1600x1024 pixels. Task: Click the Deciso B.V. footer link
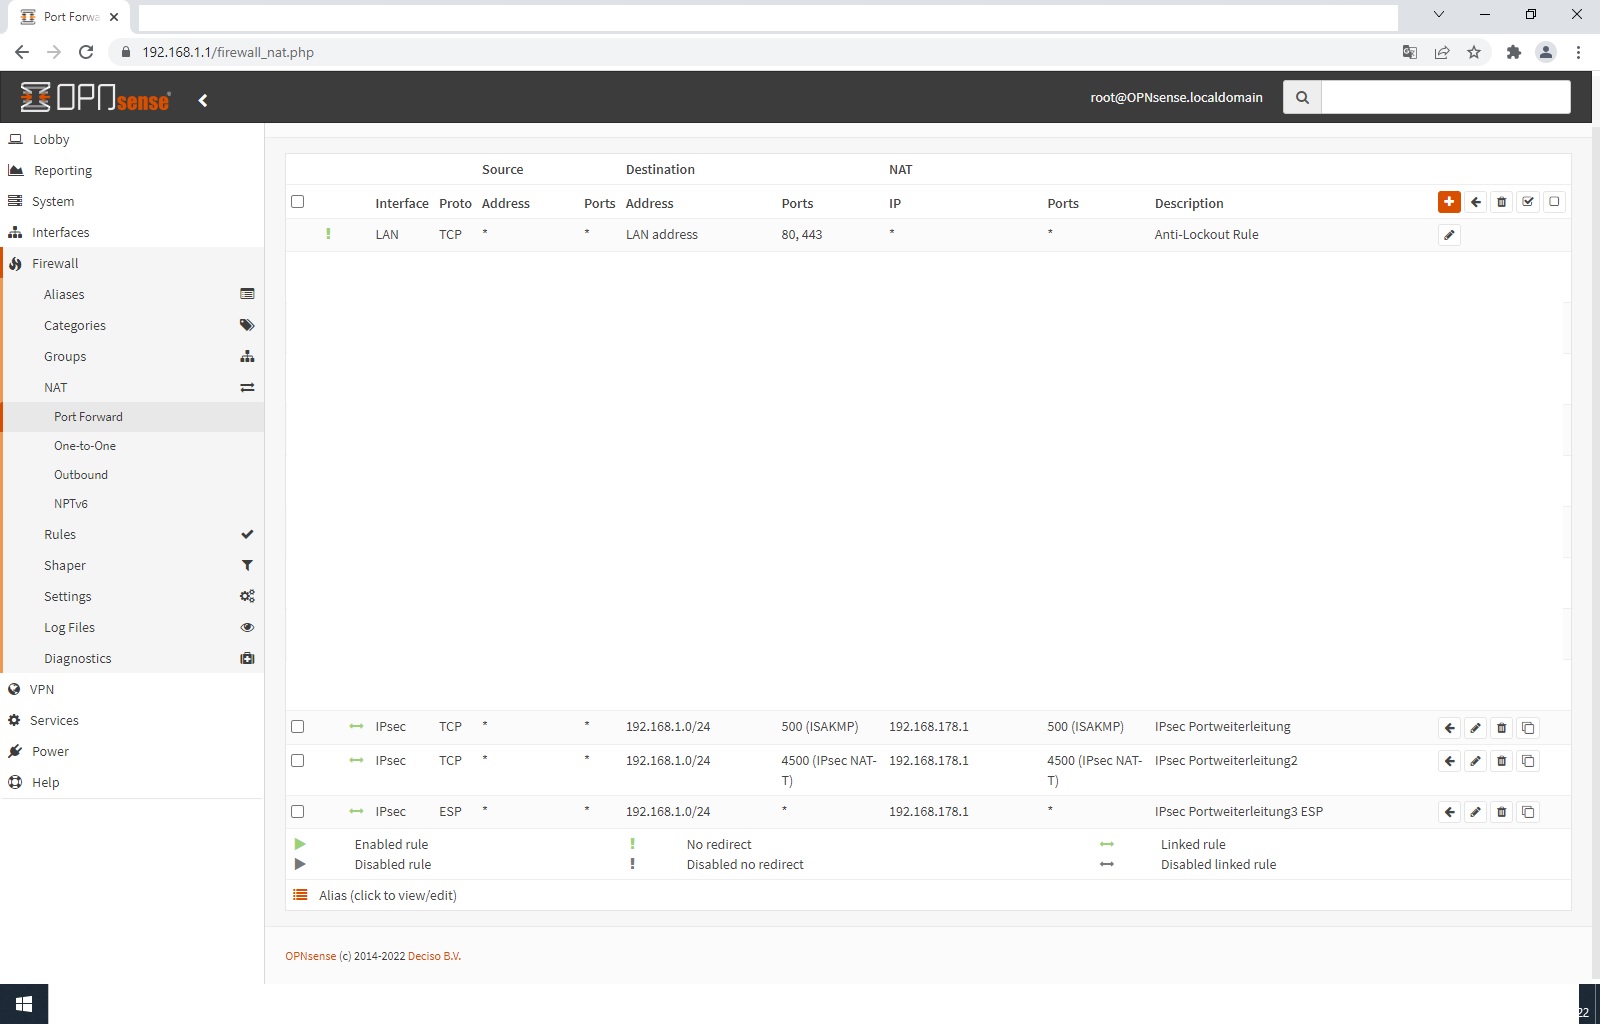[x=434, y=956]
